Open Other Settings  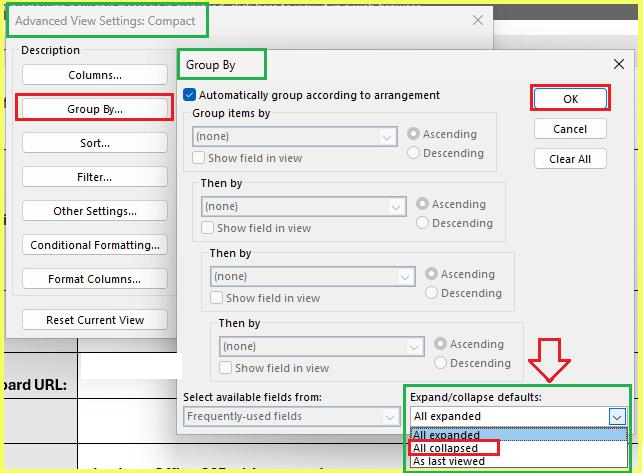coord(95,211)
